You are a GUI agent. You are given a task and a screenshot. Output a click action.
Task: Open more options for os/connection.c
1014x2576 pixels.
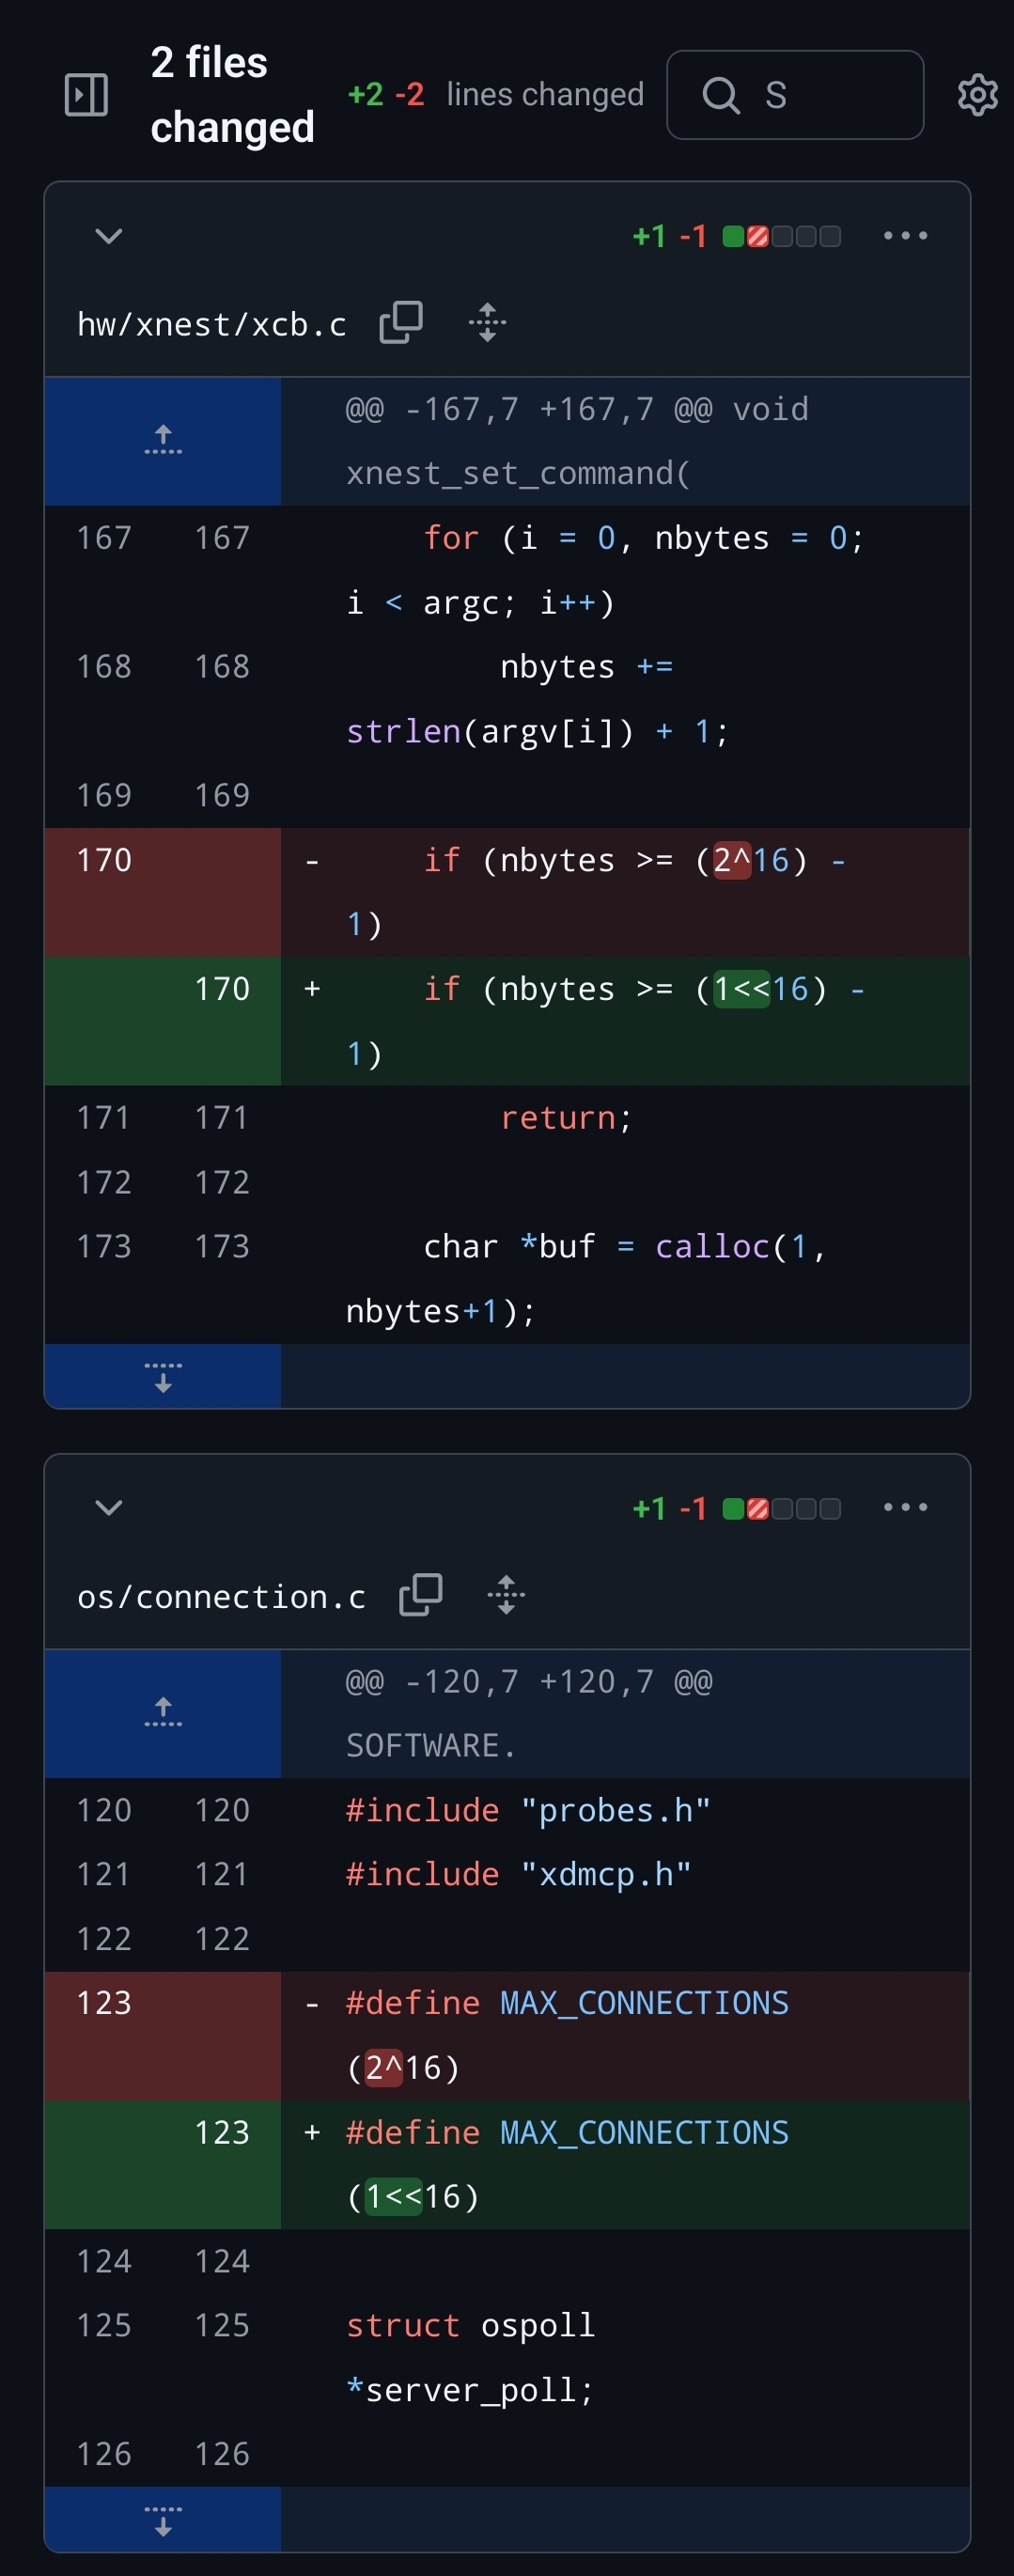pos(905,1507)
